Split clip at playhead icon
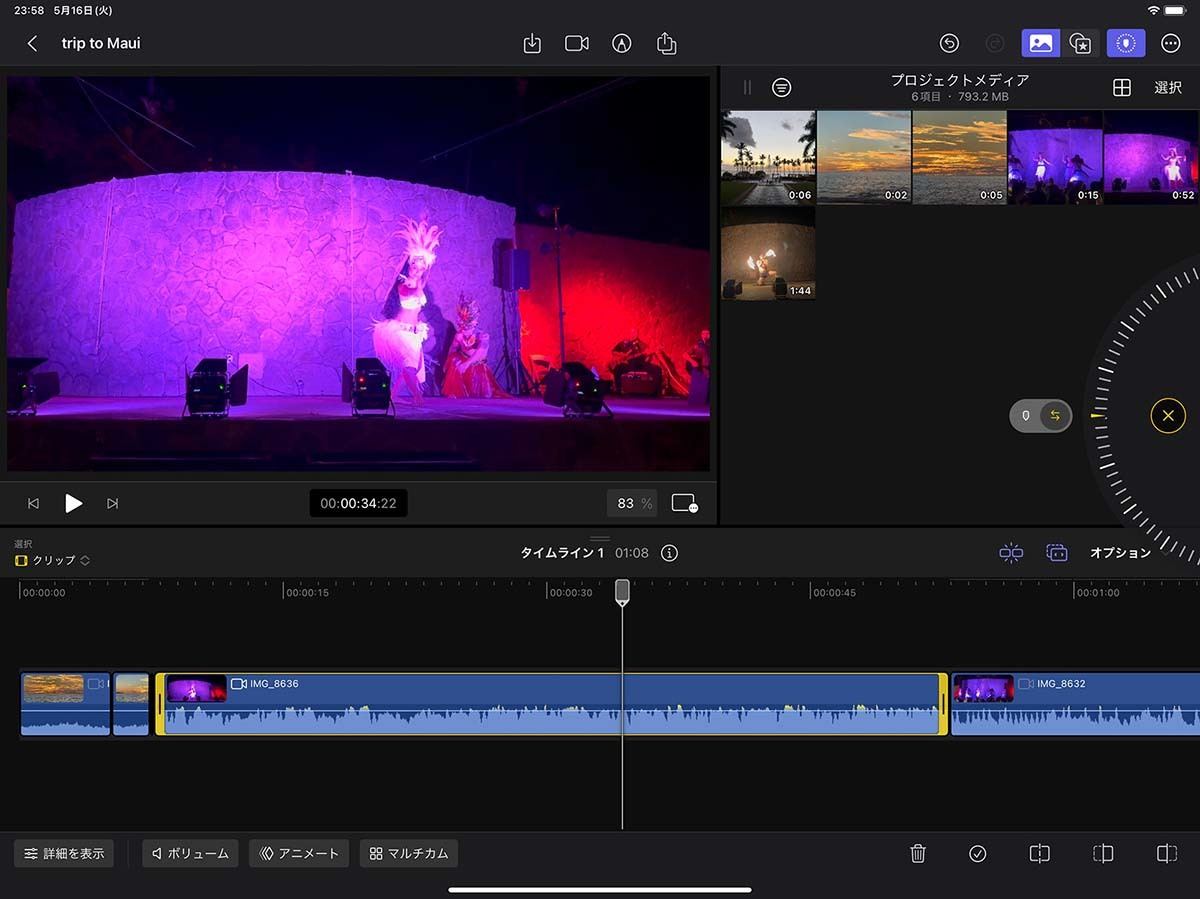Image resolution: width=1200 pixels, height=899 pixels. [x=1040, y=853]
